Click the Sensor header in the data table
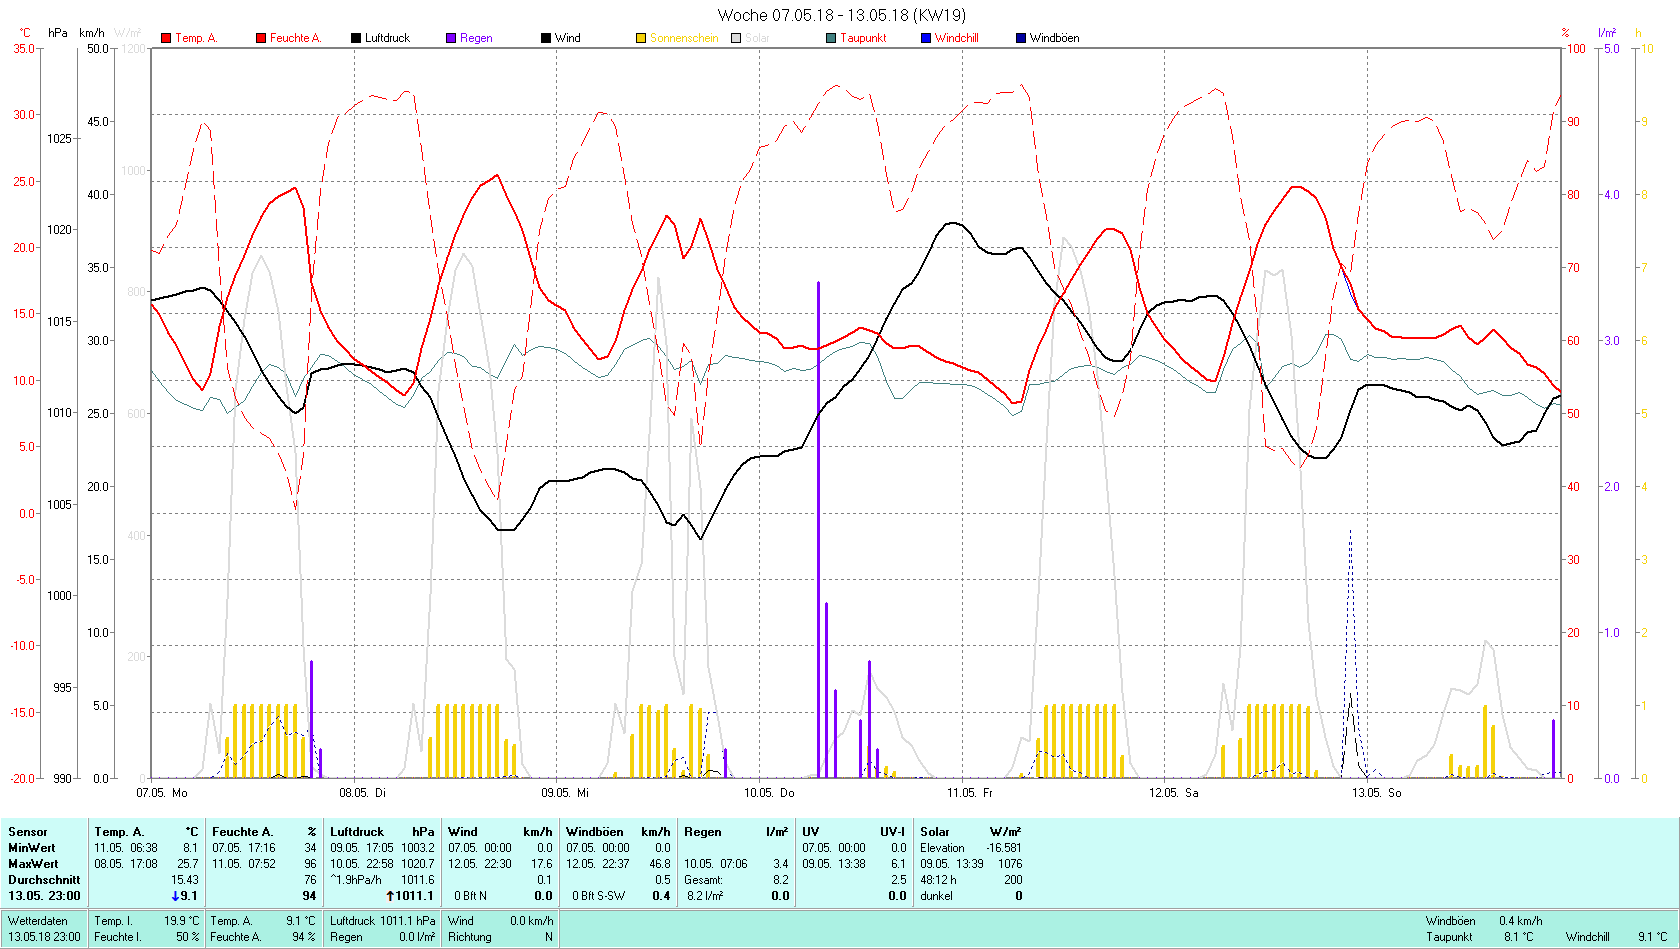1680x949 pixels. [28, 832]
